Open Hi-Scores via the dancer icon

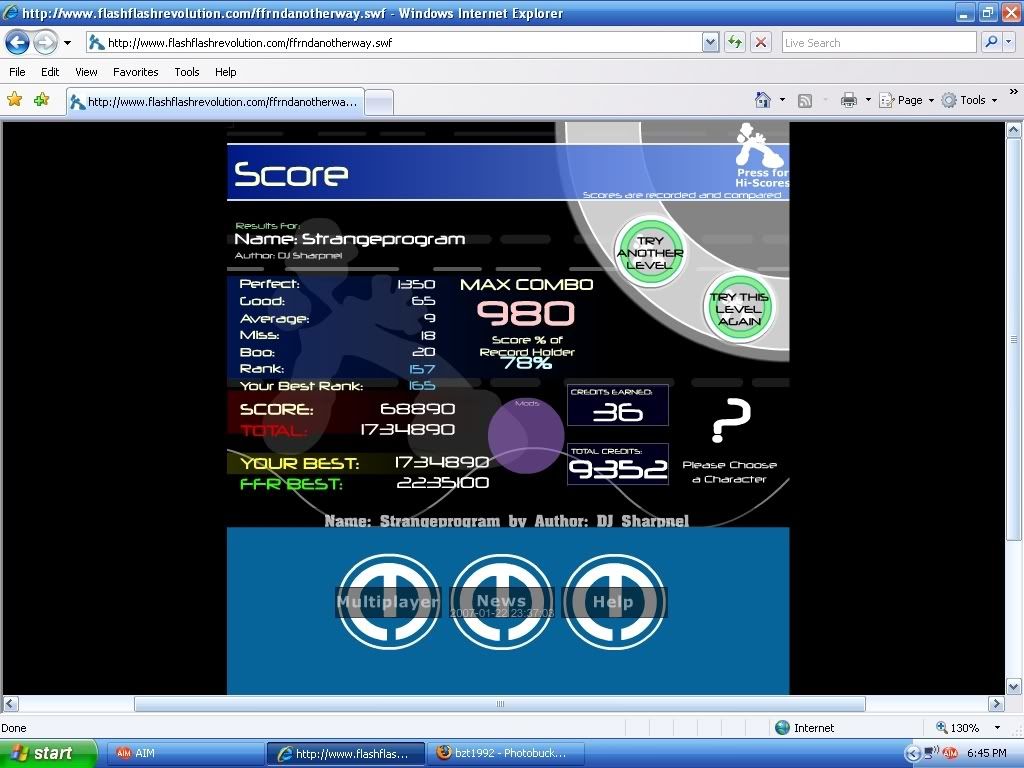click(755, 147)
